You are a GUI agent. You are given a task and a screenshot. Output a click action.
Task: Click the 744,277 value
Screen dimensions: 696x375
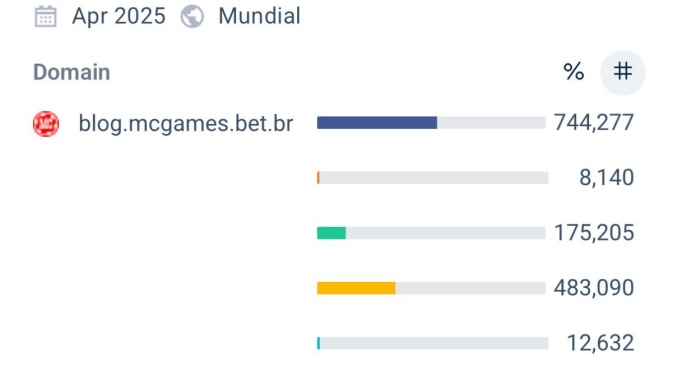[x=594, y=122]
